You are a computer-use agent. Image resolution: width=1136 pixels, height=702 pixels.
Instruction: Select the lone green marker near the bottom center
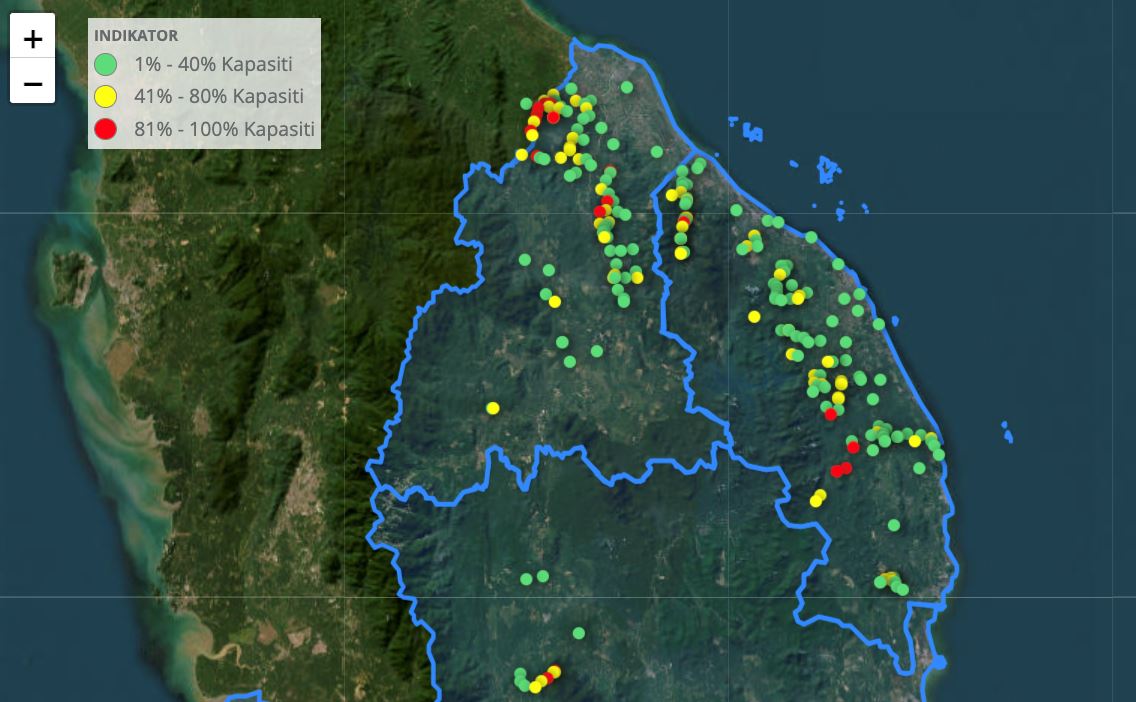pyautogui.click(x=578, y=633)
